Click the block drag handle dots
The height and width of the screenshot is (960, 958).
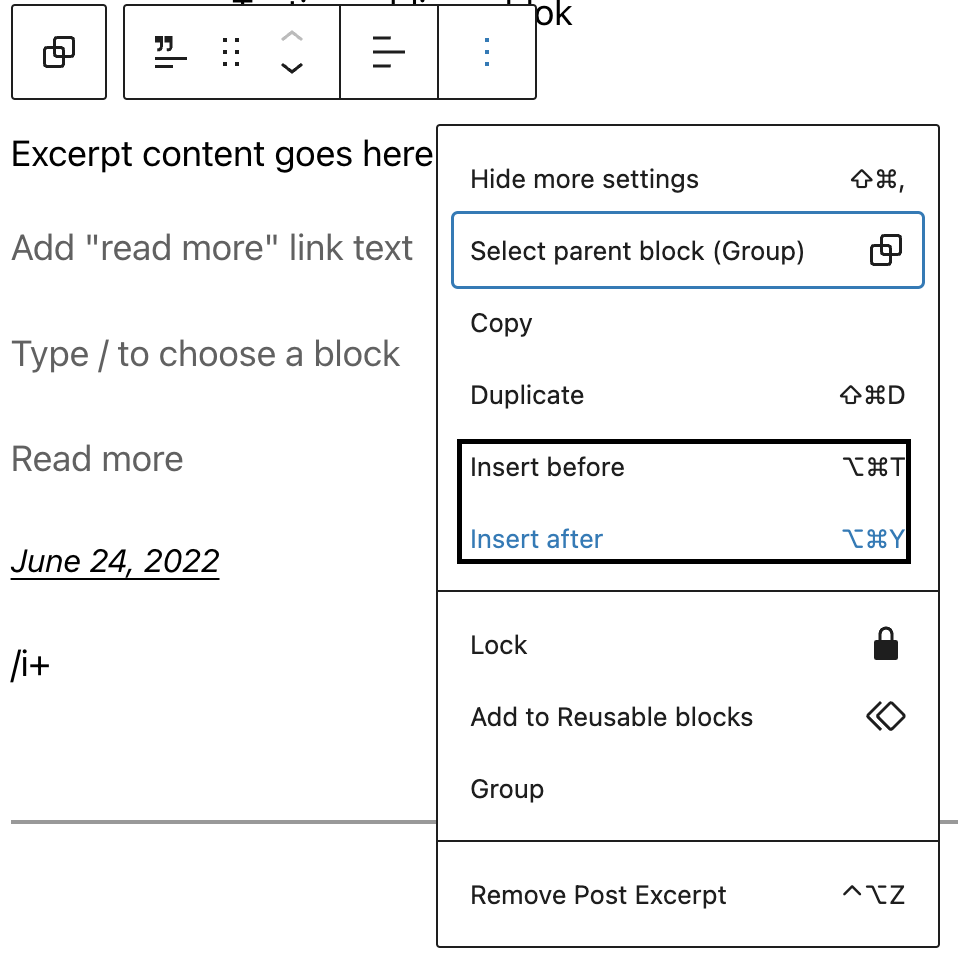(230, 52)
